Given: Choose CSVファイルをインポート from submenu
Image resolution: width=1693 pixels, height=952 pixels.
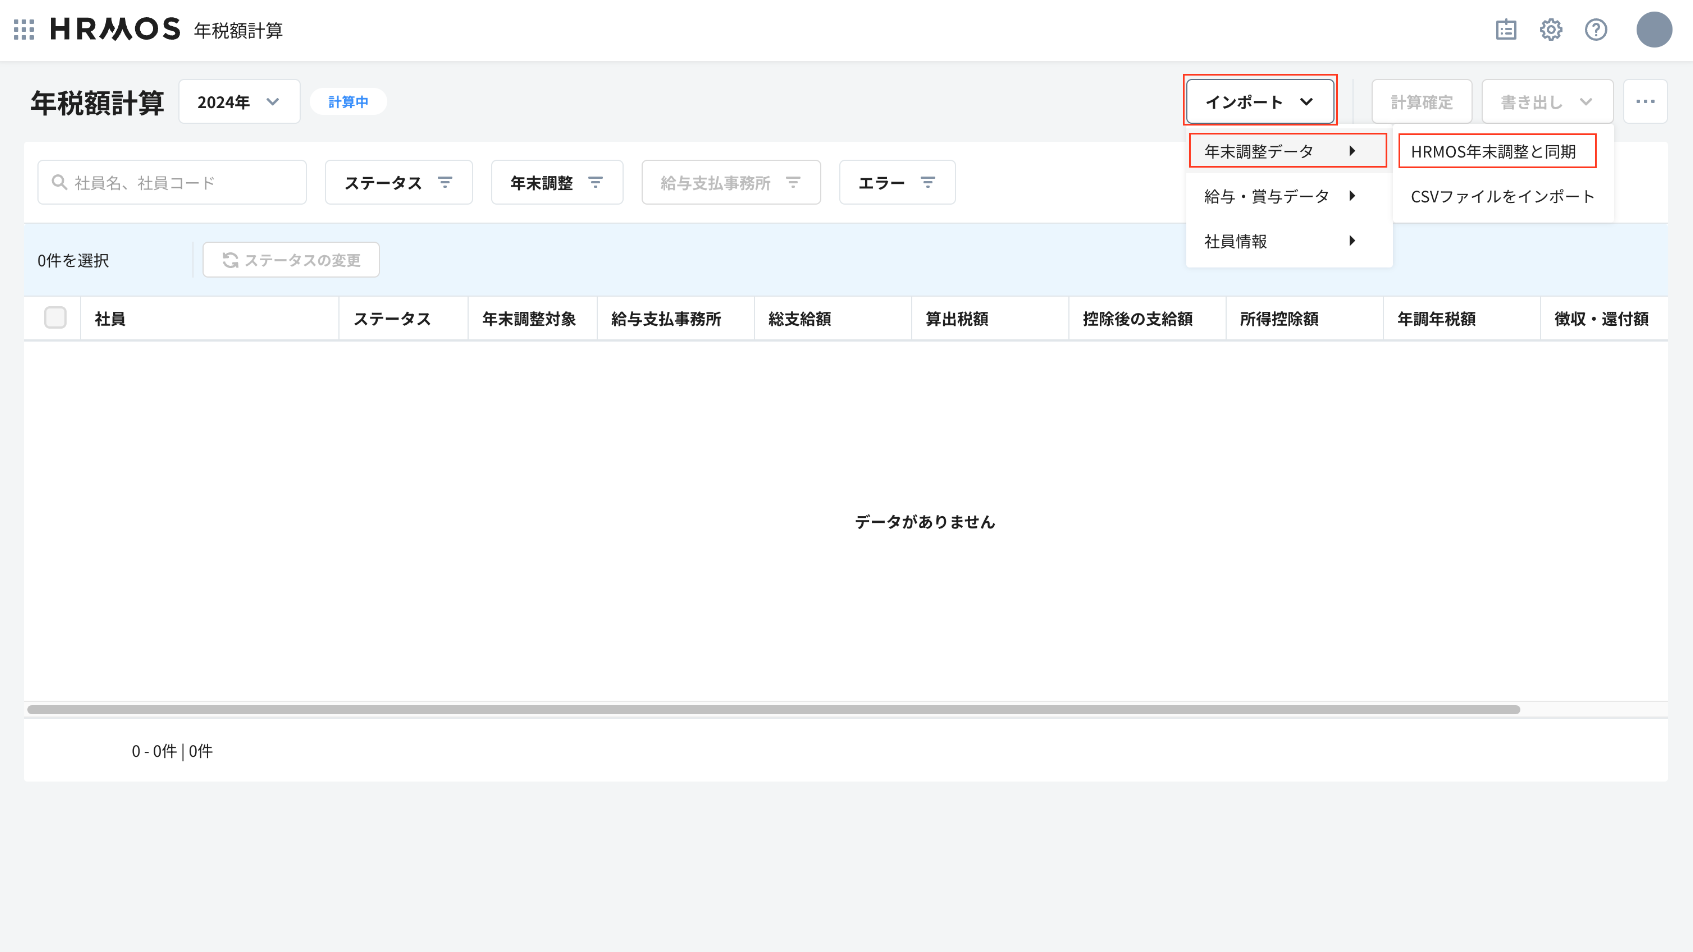Looking at the screenshot, I should pyautogui.click(x=1502, y=197).
